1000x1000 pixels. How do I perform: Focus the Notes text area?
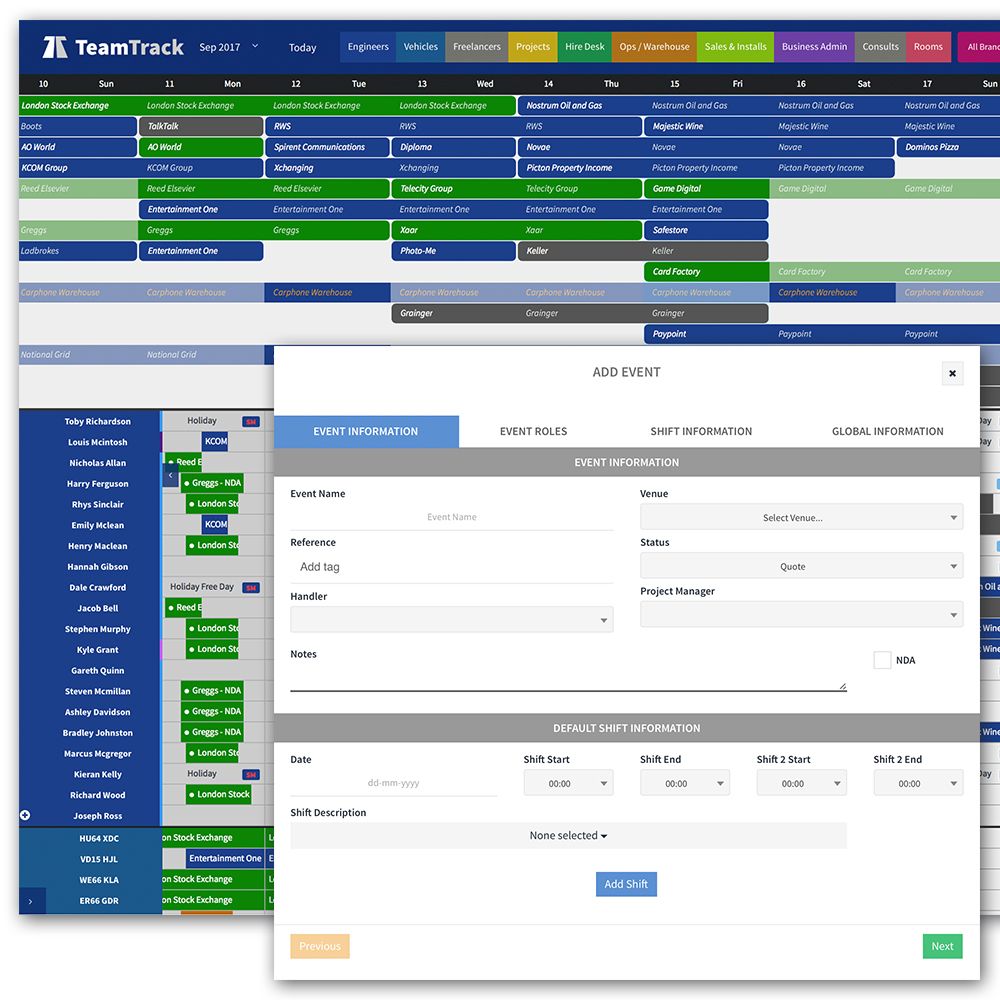tap(568, 677)
